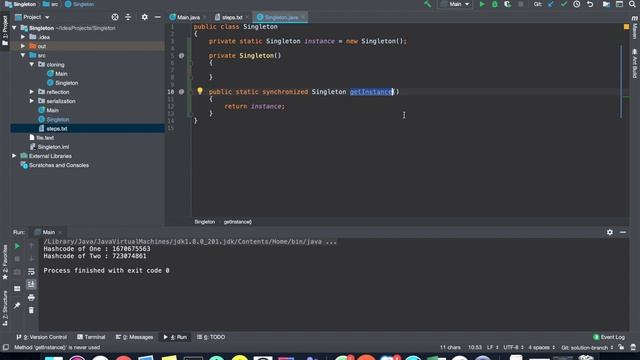
Task: Change the UTF-8 file encoding
Action: pyautogui.click(x=513, y=348)
